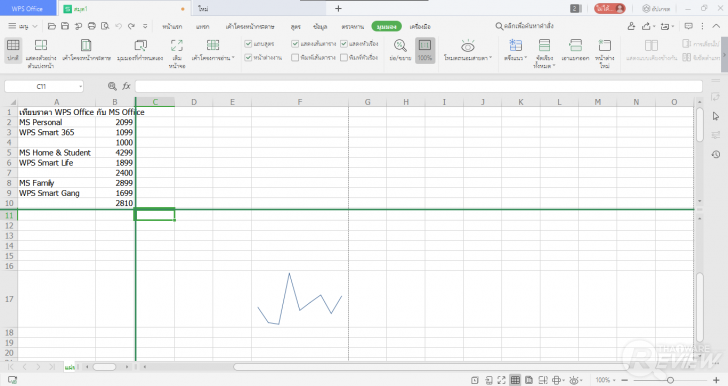The height and width of the screenshot is (386, 728).
Task: Click the print preview icon
Action: pyautogui.click(x=105, y=26)
